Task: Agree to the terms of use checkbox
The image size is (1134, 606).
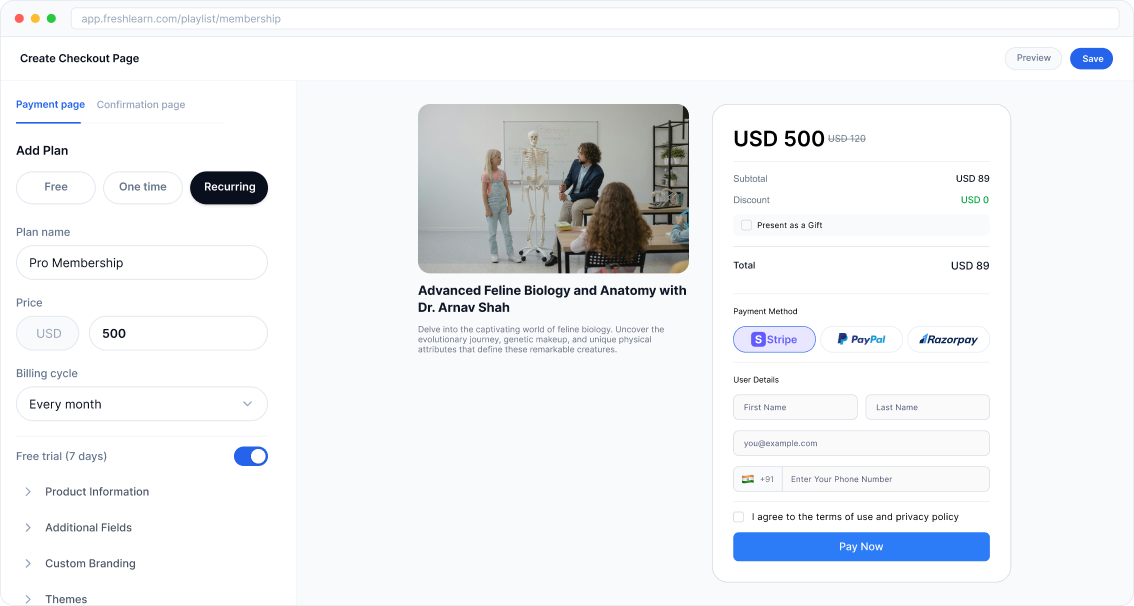Action: (738, 516)
